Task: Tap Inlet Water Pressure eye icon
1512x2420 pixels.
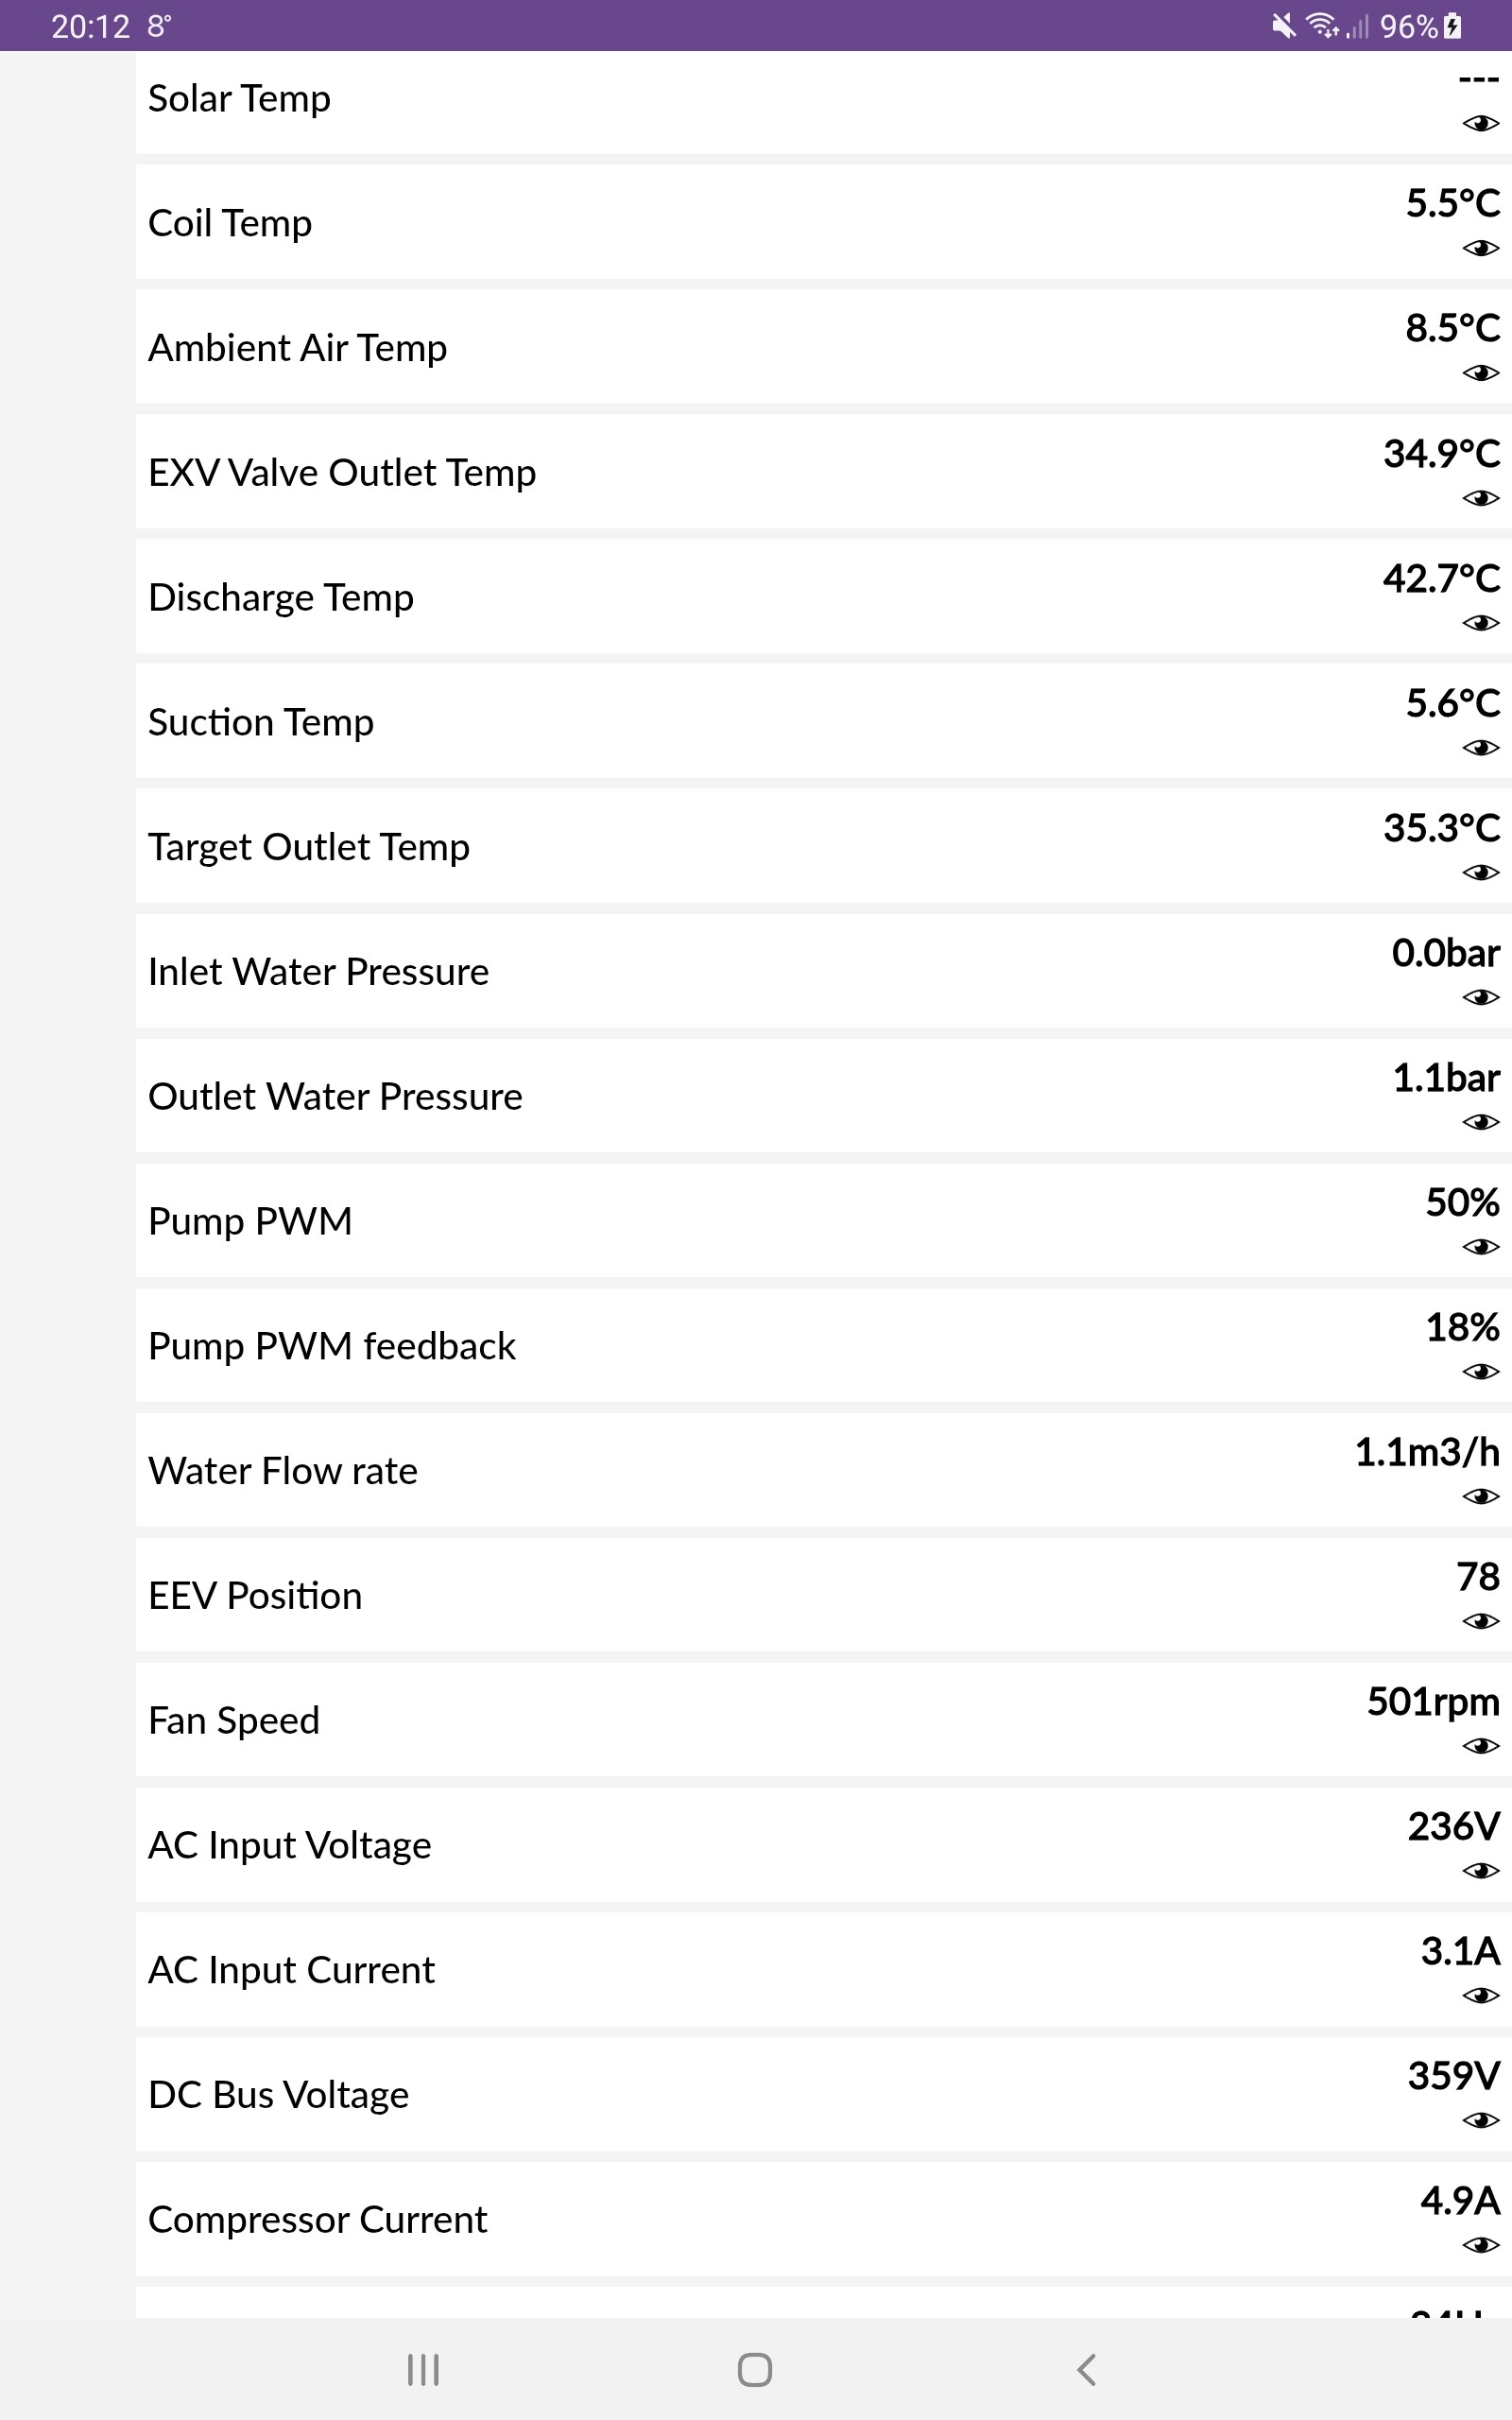Action: 1480,997
